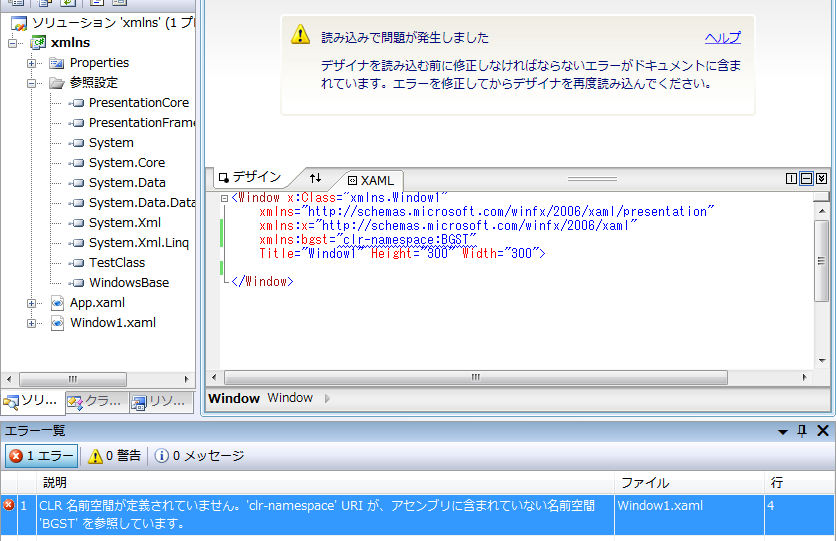Switch to the XAML tab
836x541 pixels.
coord(371,181)
